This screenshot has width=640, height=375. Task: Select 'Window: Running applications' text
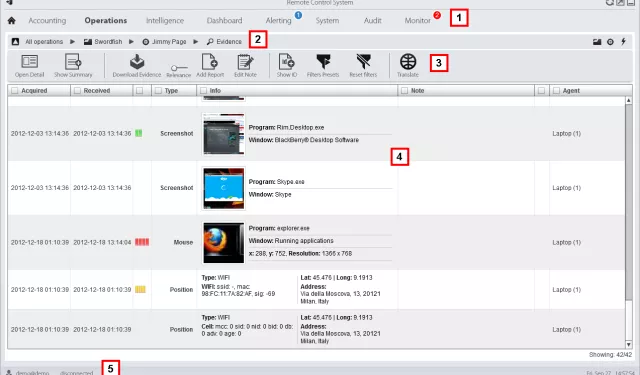pyautogui.click(x=291, y=241)
